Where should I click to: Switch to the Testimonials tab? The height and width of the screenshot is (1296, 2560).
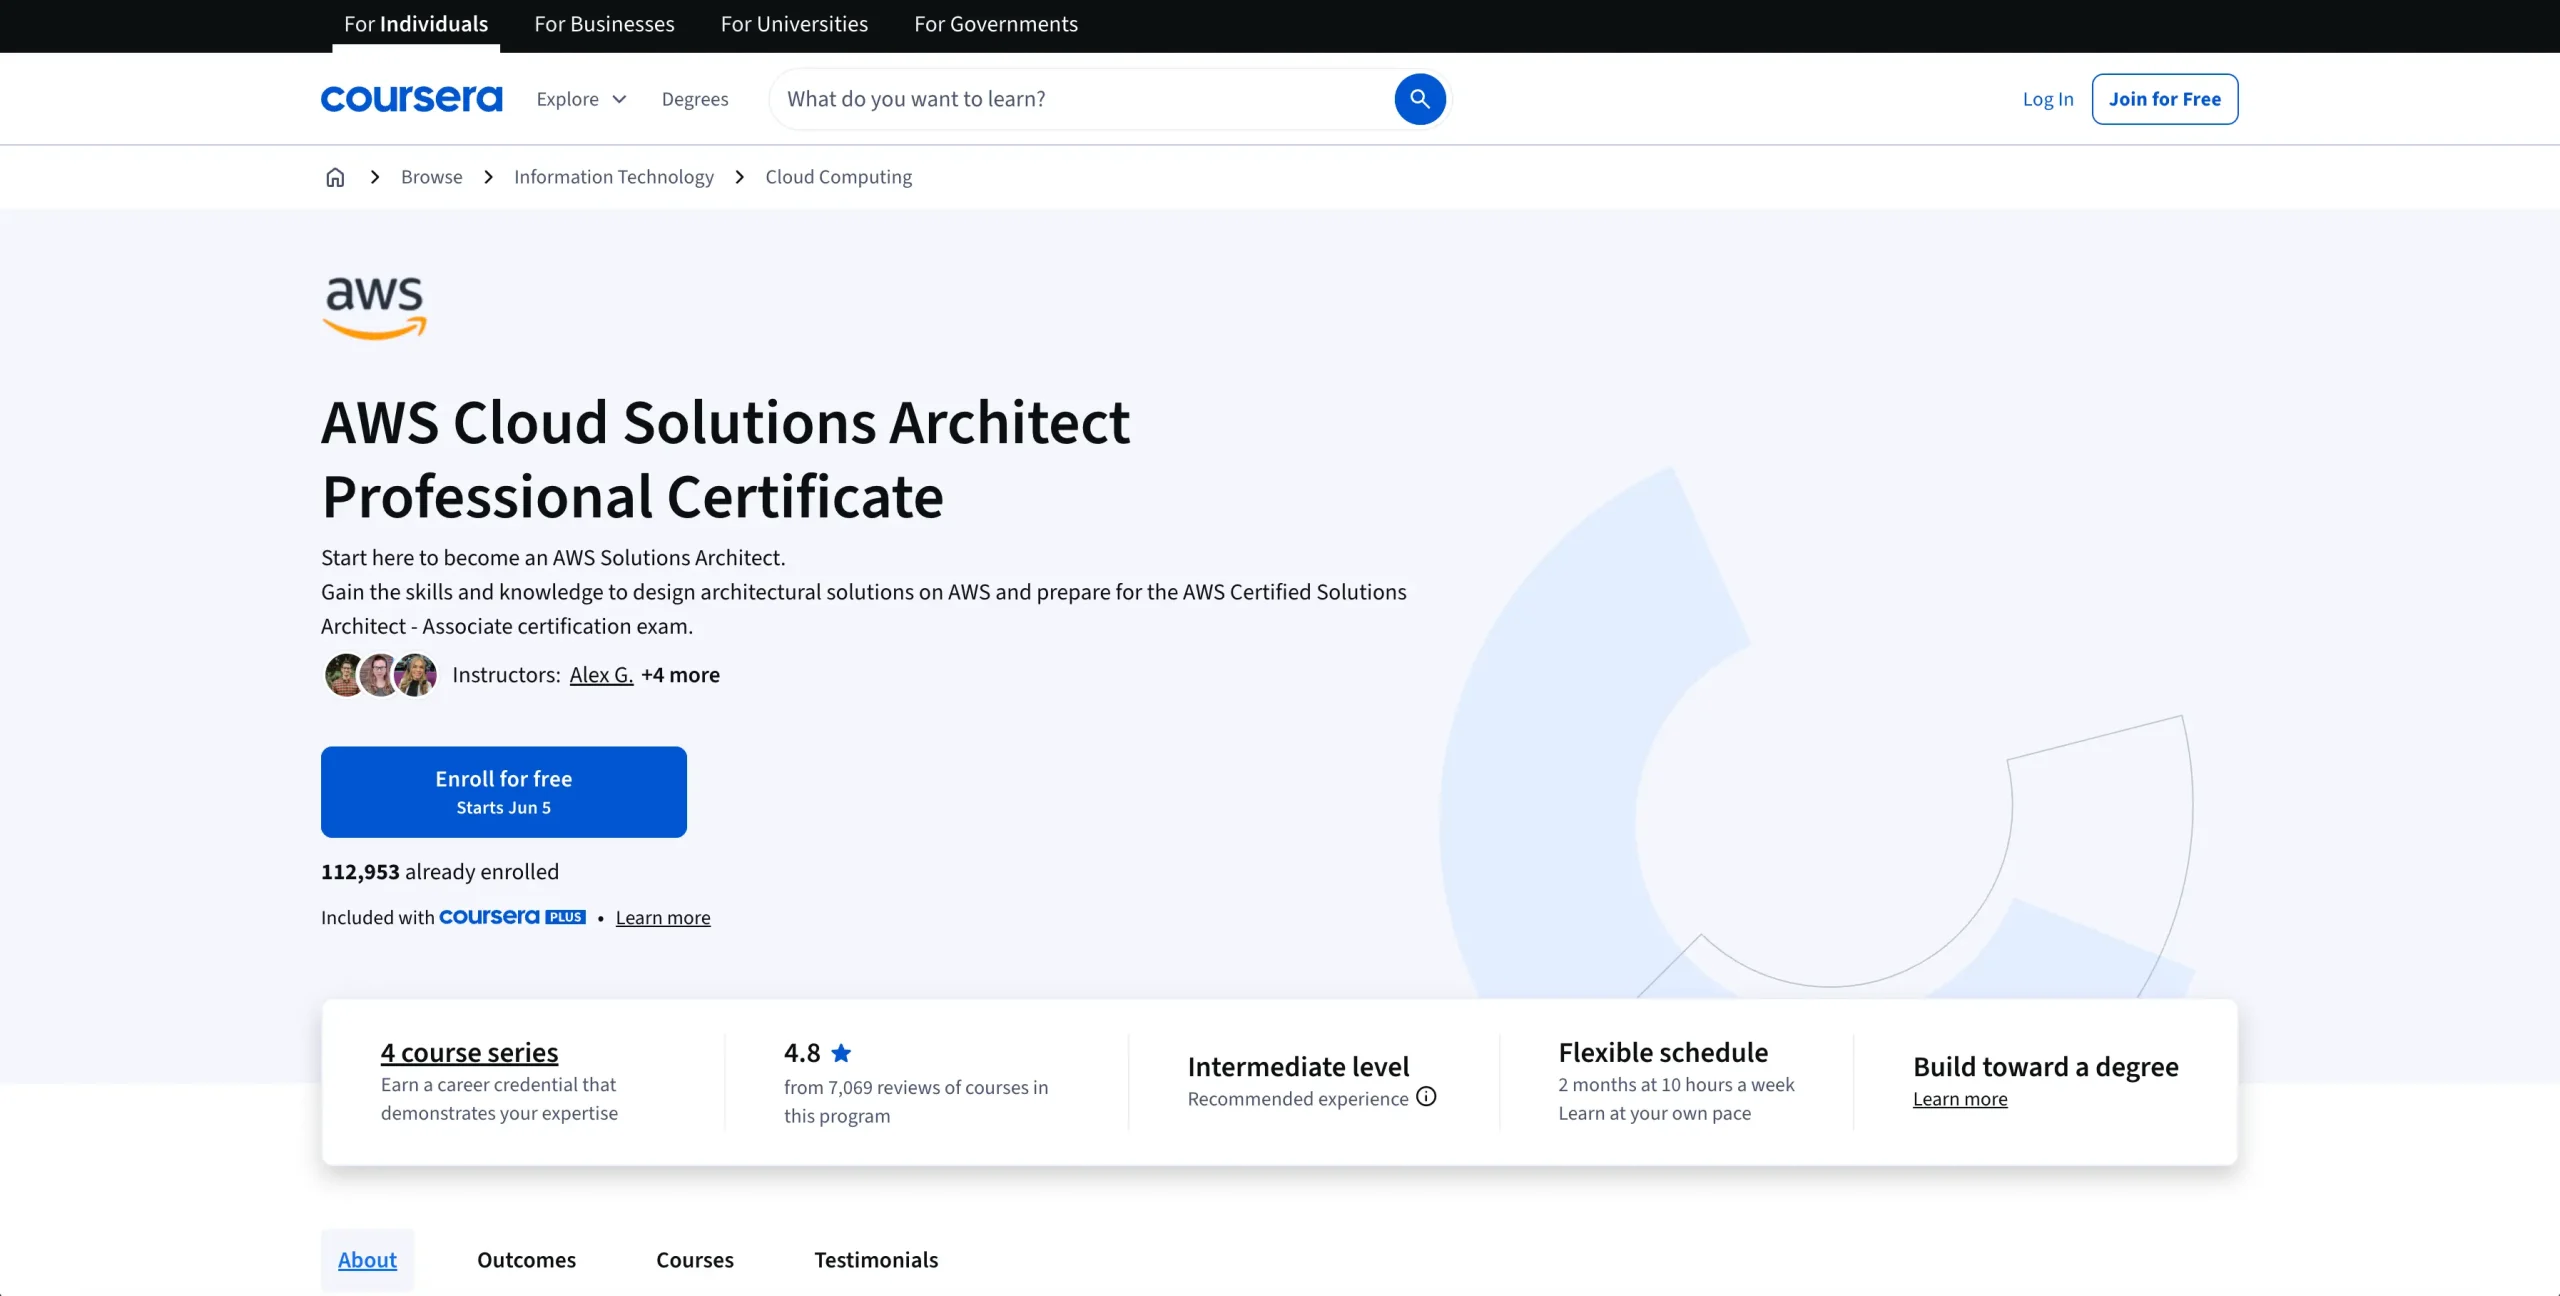(x=876, y=1260)
